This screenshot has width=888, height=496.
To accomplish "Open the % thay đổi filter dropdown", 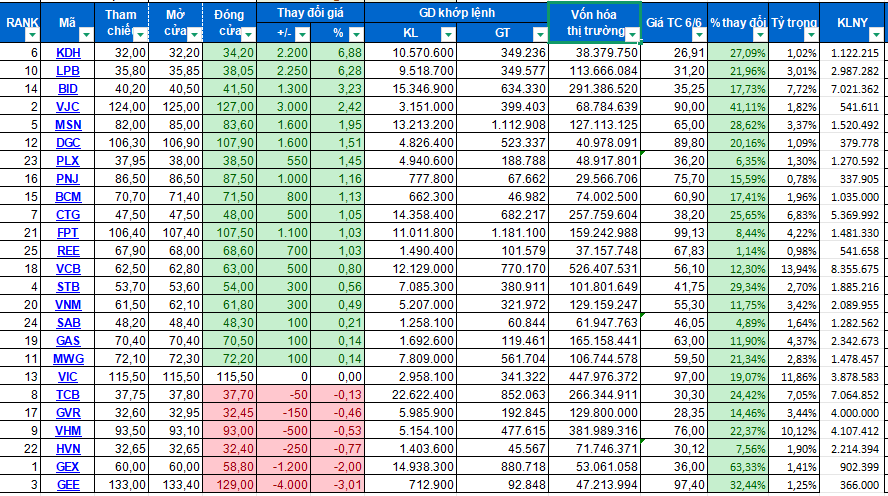I will click(760, 35).
